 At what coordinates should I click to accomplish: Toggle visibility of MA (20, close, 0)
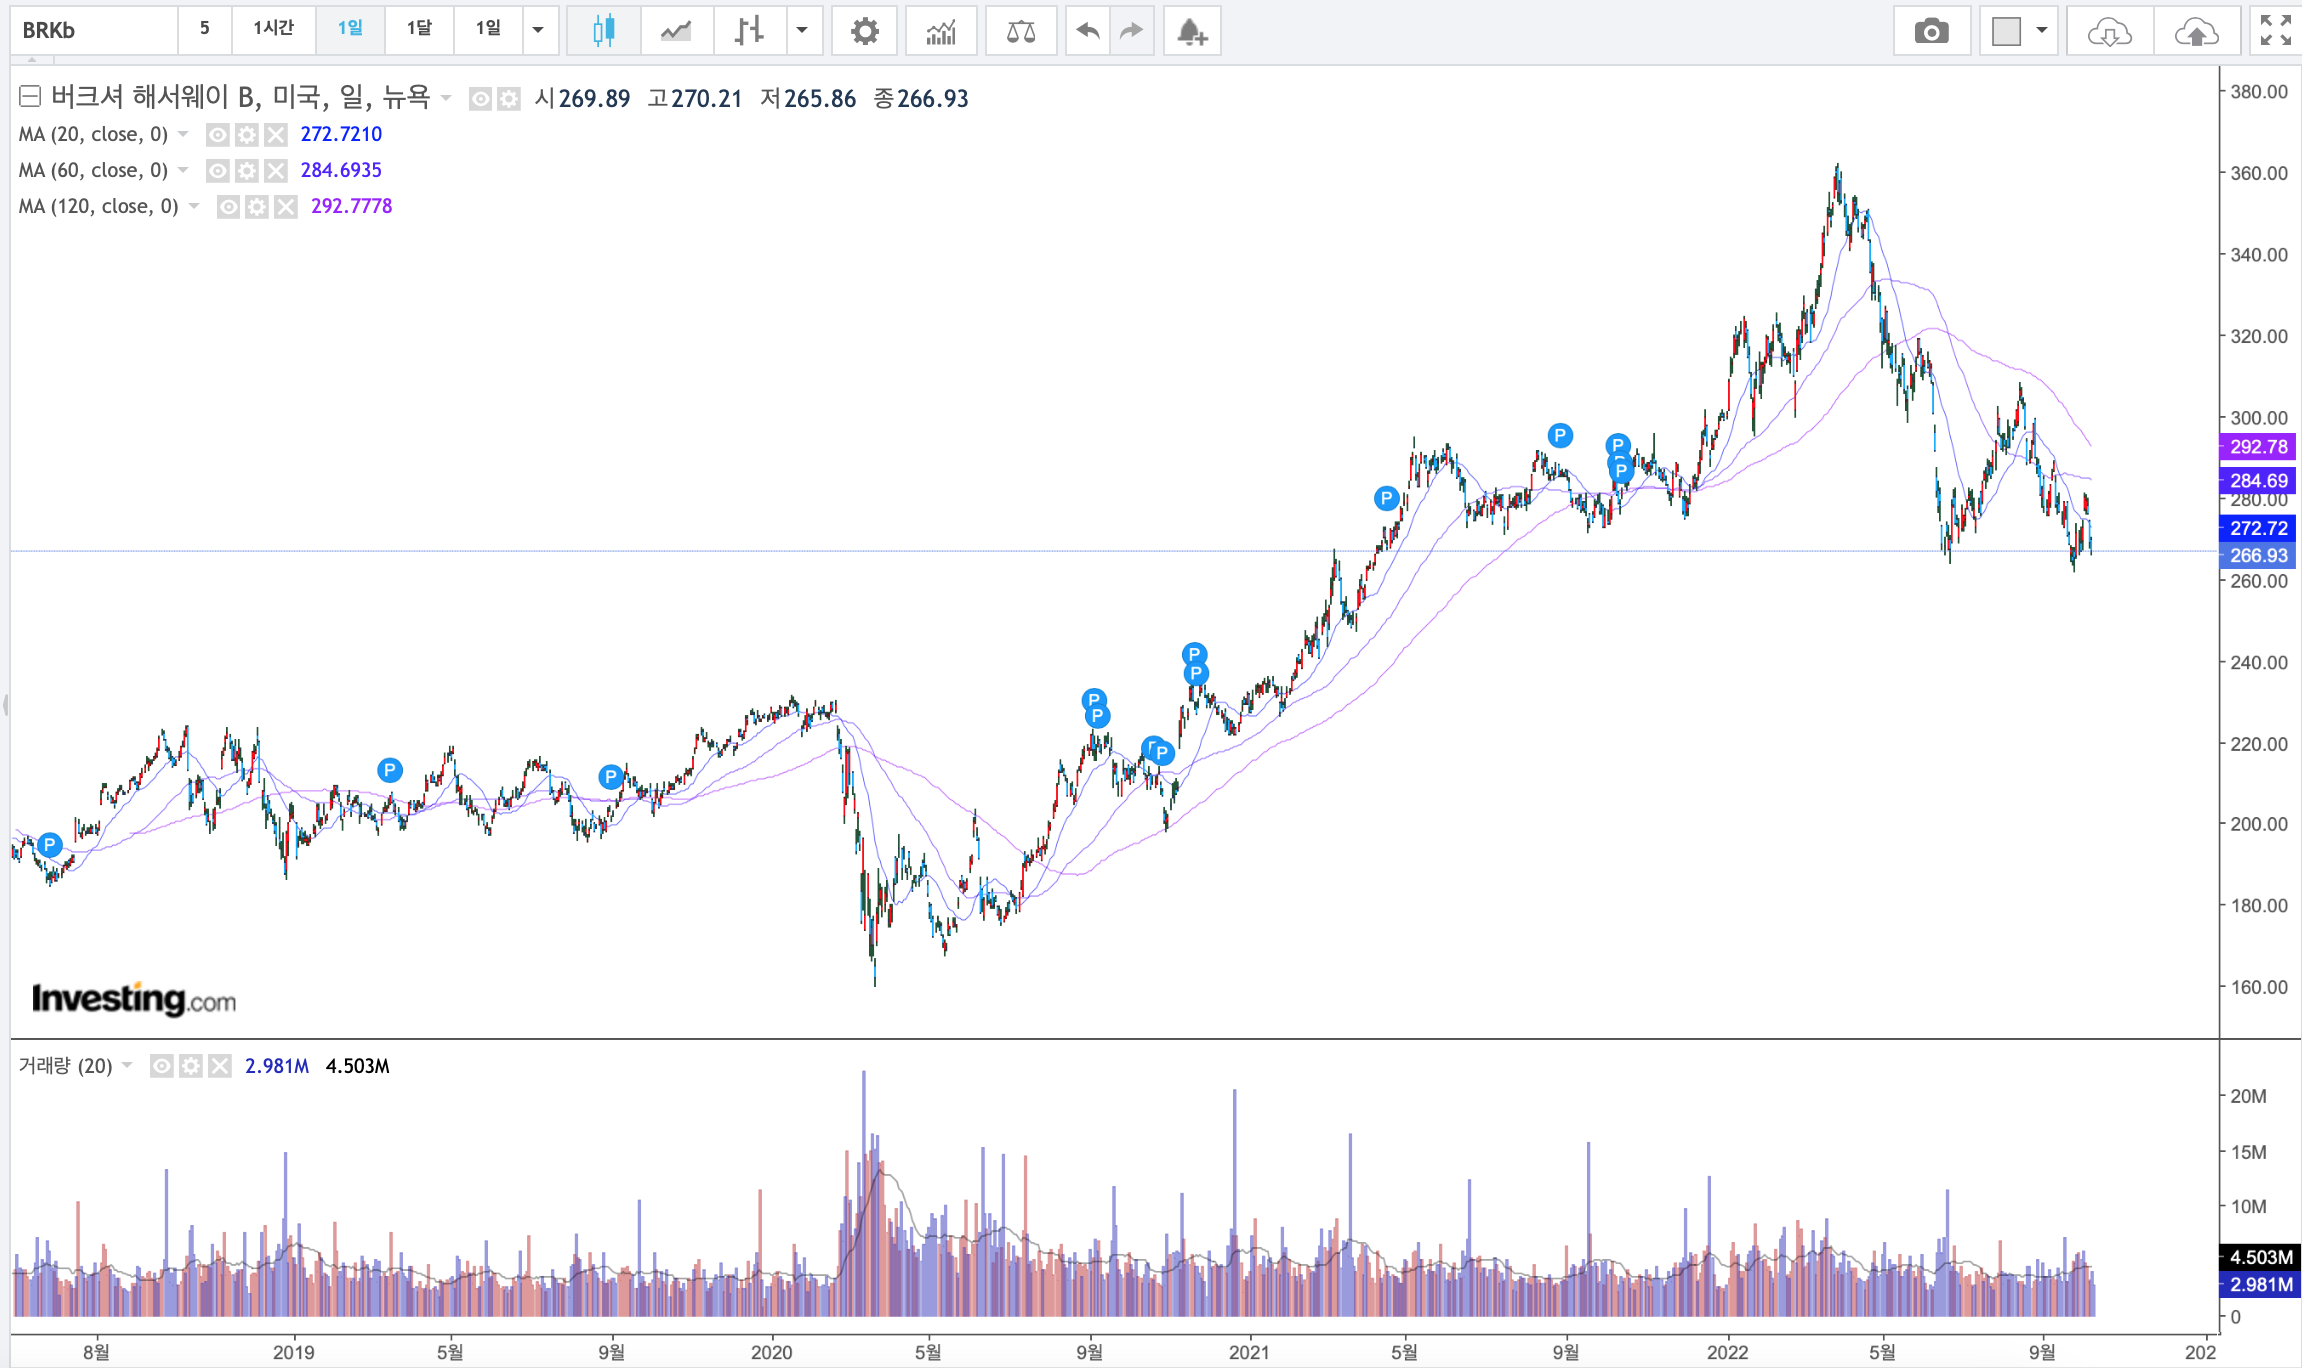tap(217, 134)
